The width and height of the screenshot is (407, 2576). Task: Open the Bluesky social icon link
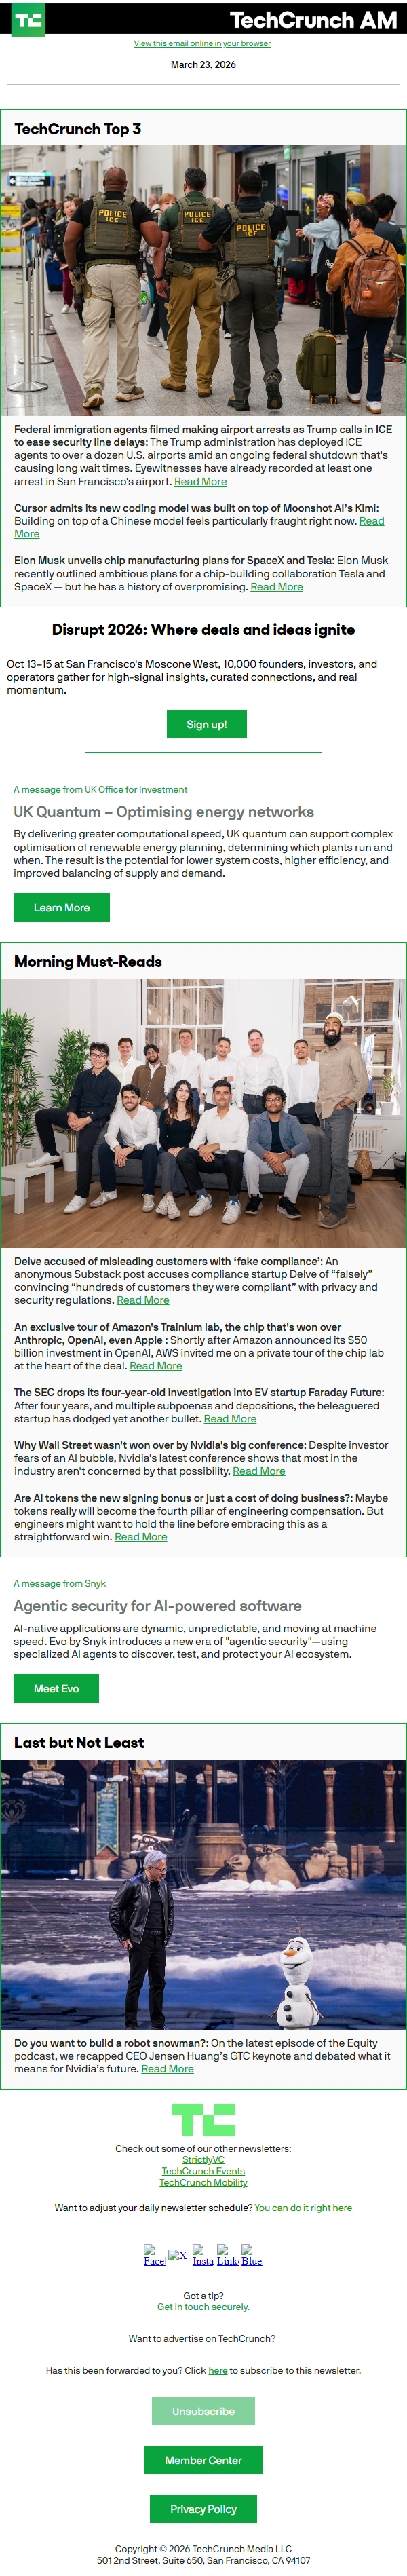[x=252, y=2255]
